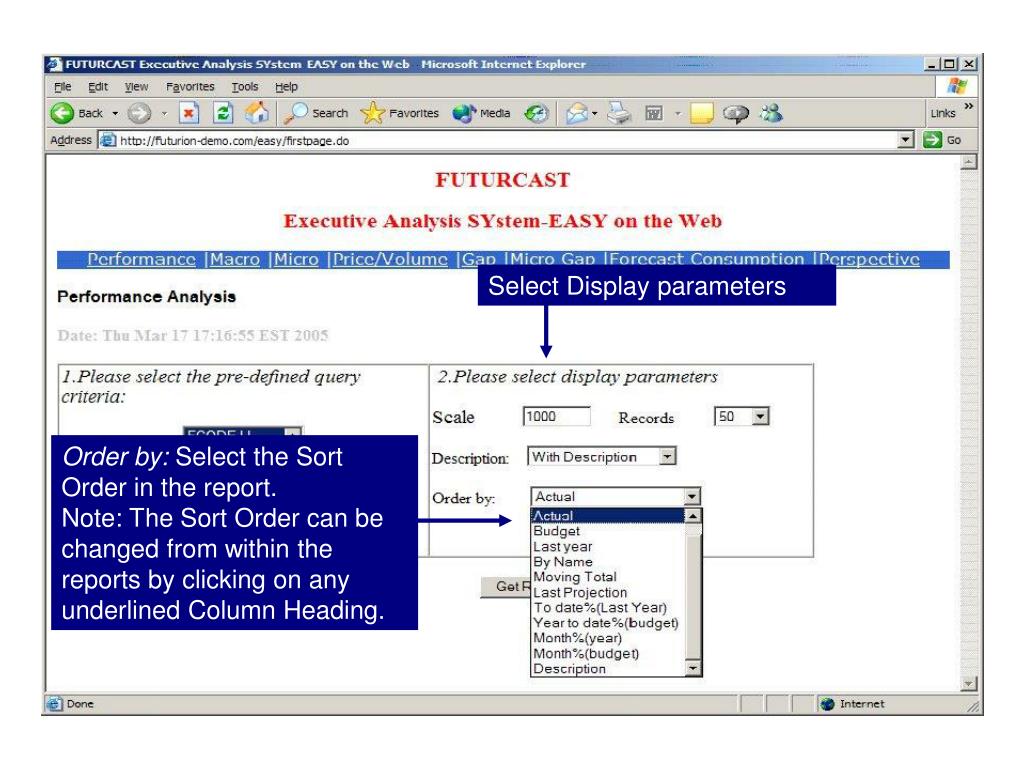Open the History icon

tap(536, 113)
